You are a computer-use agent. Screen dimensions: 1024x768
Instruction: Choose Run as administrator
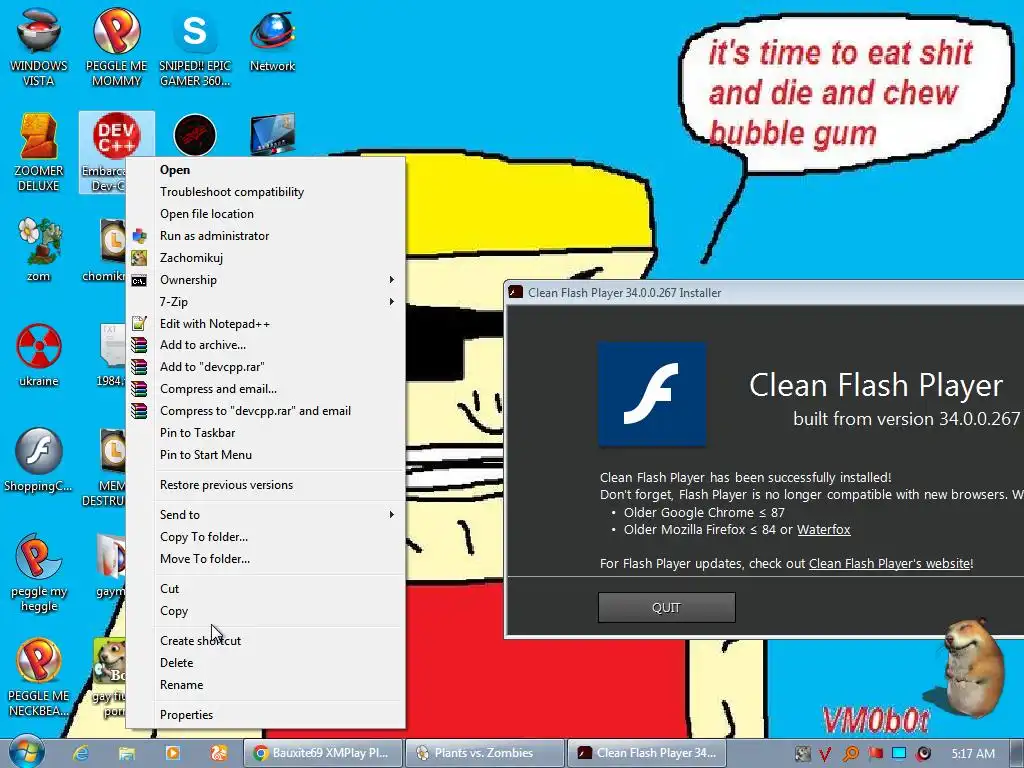(x=265, y=236)
